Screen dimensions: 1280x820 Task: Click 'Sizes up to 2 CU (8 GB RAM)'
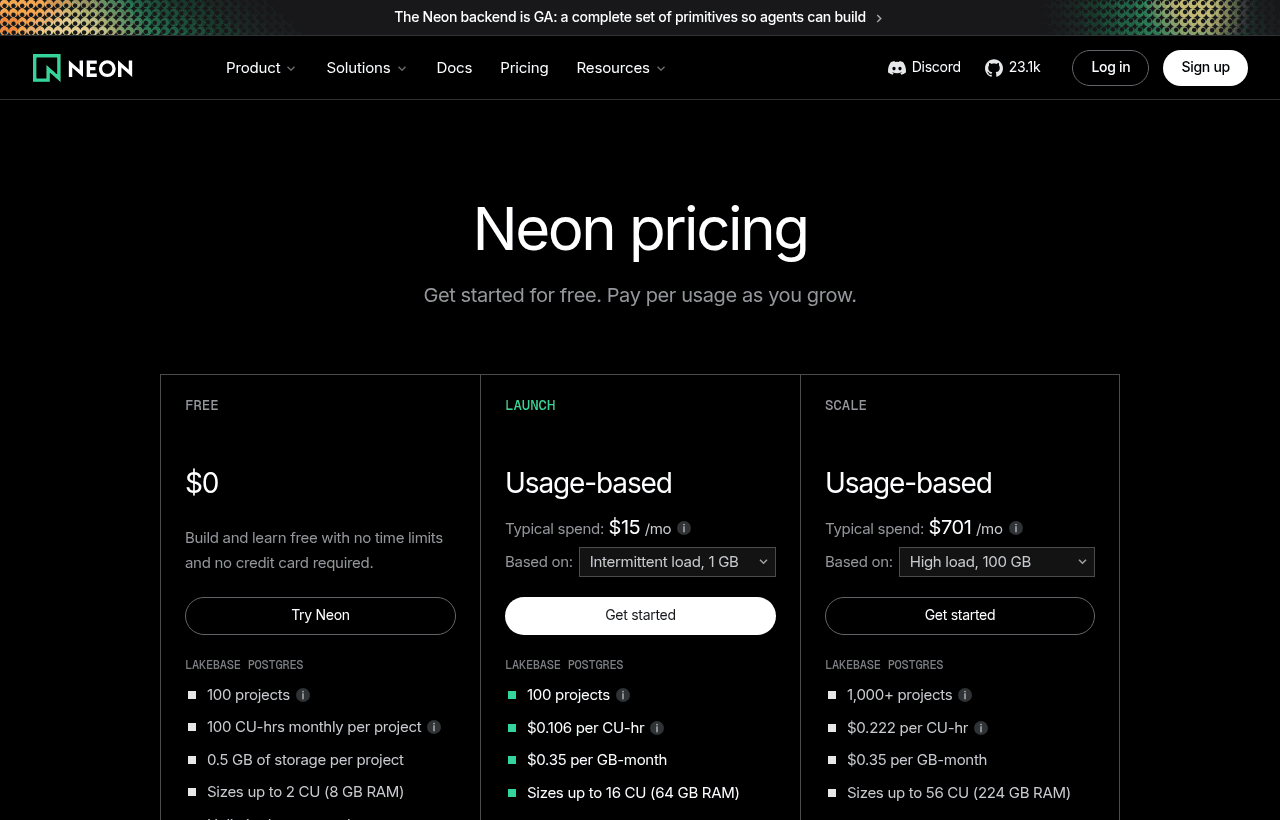point(305,792)
